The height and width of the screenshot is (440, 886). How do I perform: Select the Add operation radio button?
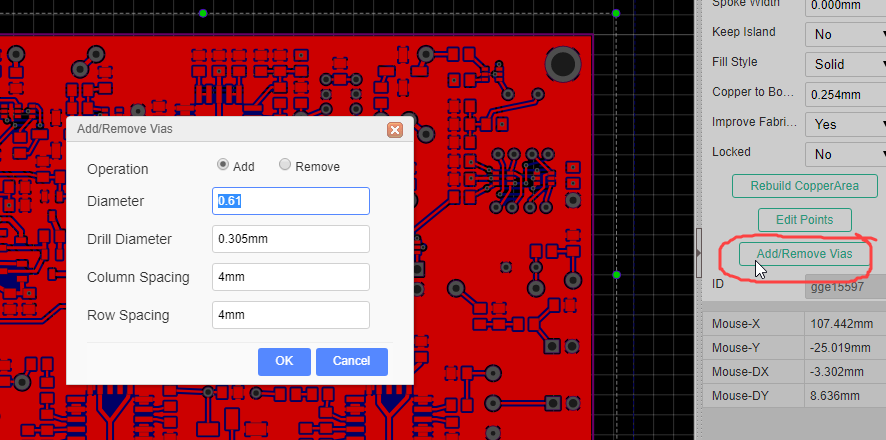click(x=223, y=165)
